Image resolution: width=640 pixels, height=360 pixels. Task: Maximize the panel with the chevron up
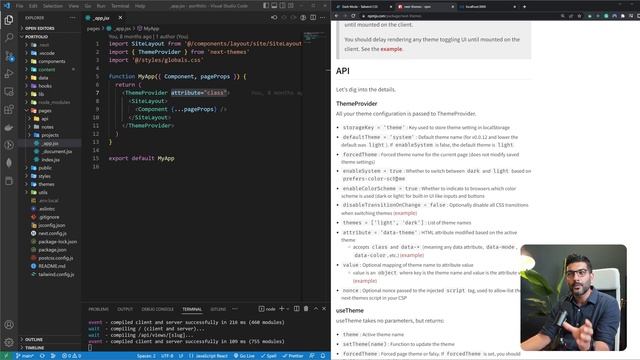316,309
